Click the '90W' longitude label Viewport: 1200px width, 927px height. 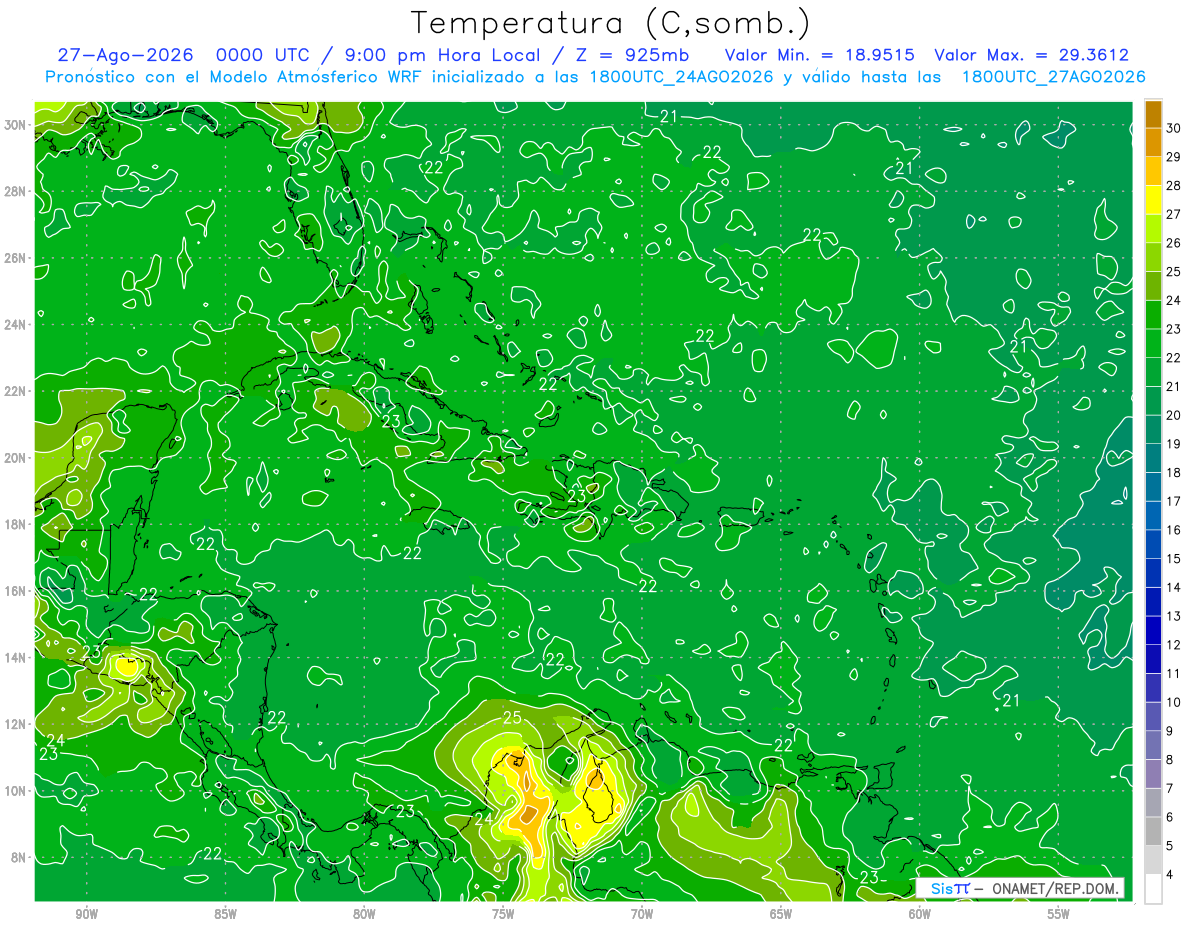click(x=87, y=914)
